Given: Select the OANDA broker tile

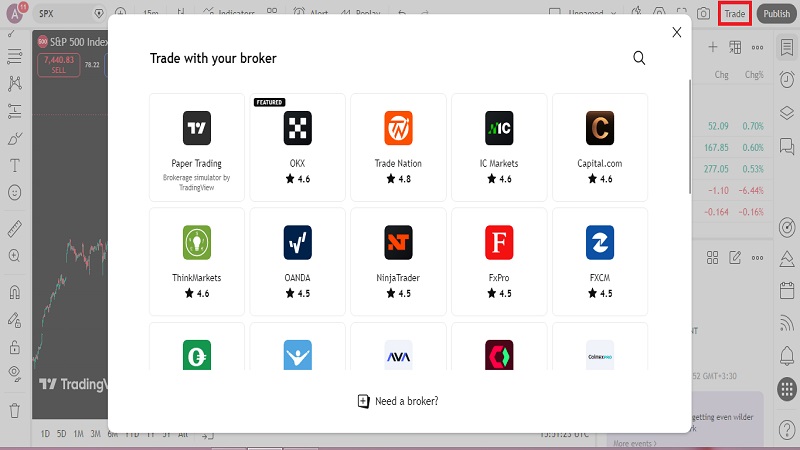Looking at the screenshot, I should (x=297, y=262).
